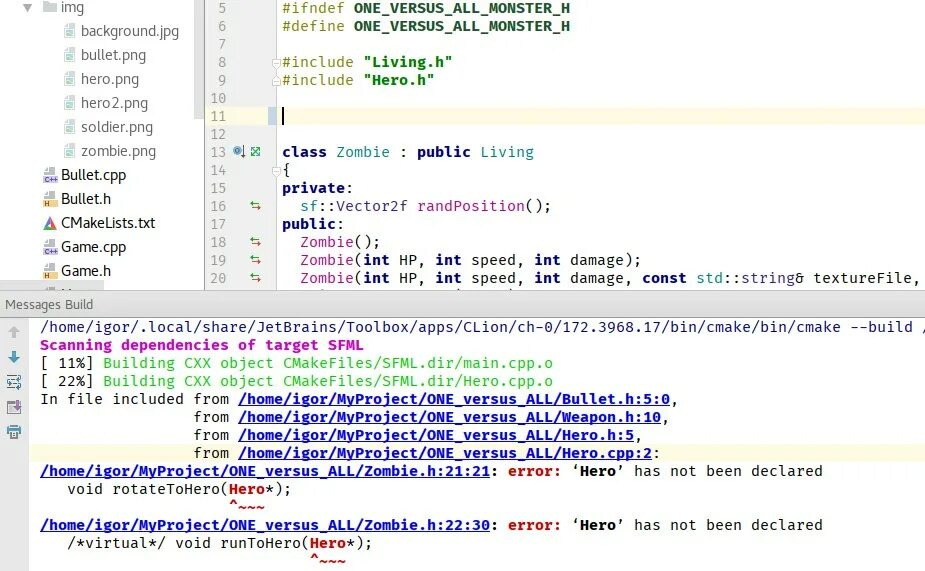
Task: Open the Hero.cpp:2 link
Action: pyautogui.click(x=445, y=454)
